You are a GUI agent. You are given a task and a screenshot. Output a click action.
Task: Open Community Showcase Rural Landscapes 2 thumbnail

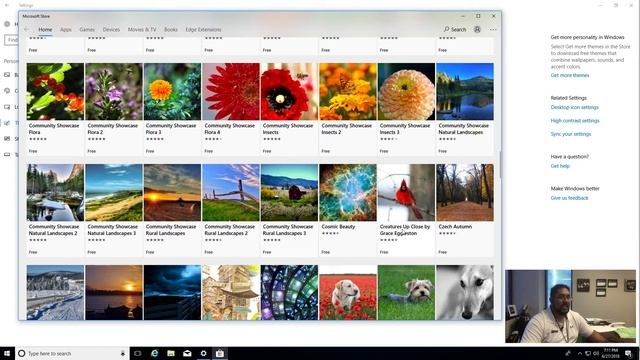pyautogui.click(x=231, y=193)
